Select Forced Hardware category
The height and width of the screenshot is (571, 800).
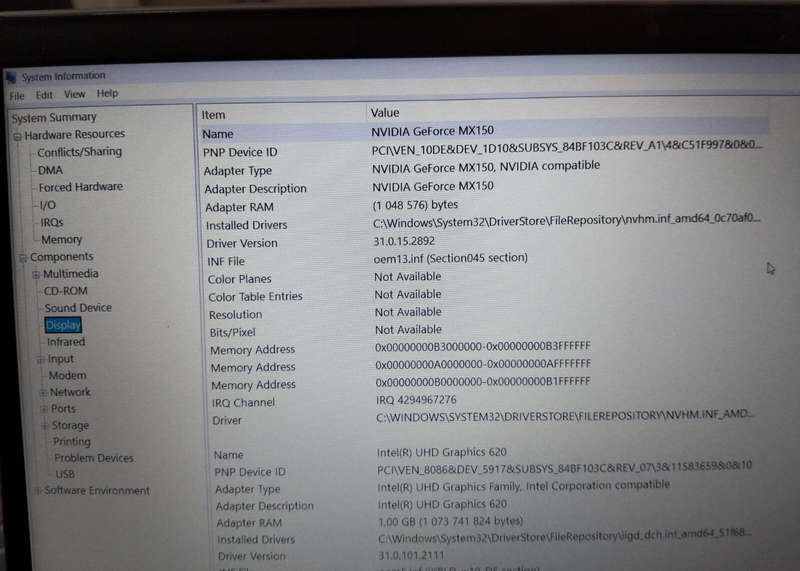click(x=81, y=187)
